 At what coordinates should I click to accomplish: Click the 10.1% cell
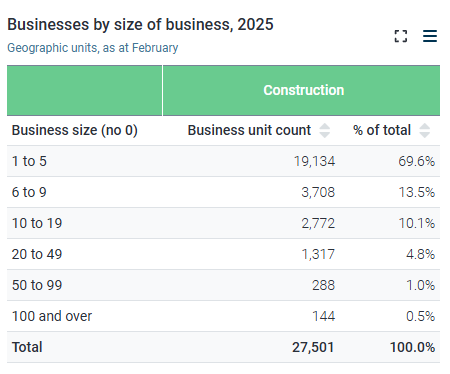coord(417,223)
